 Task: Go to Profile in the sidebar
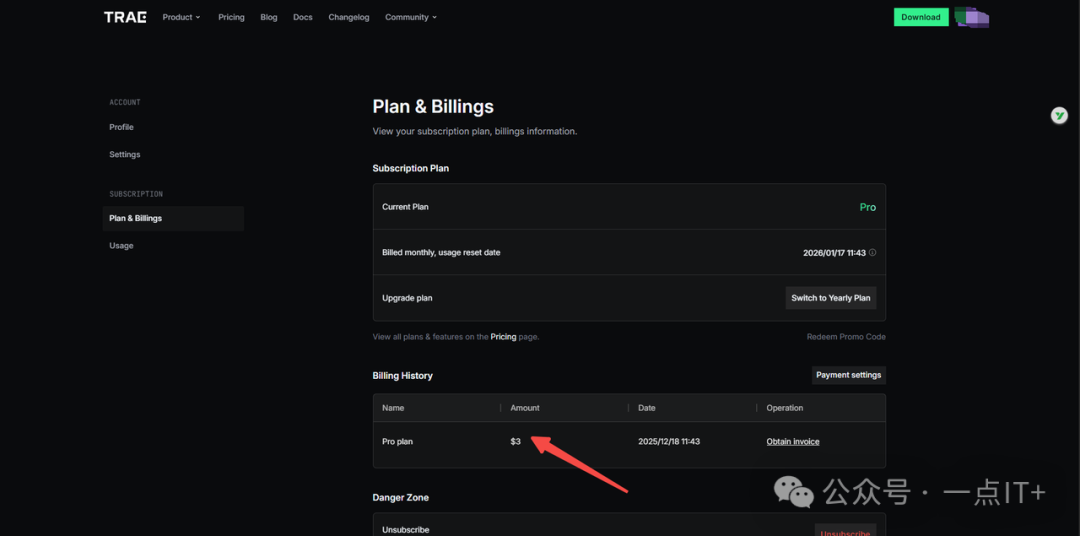pos(121,127)
